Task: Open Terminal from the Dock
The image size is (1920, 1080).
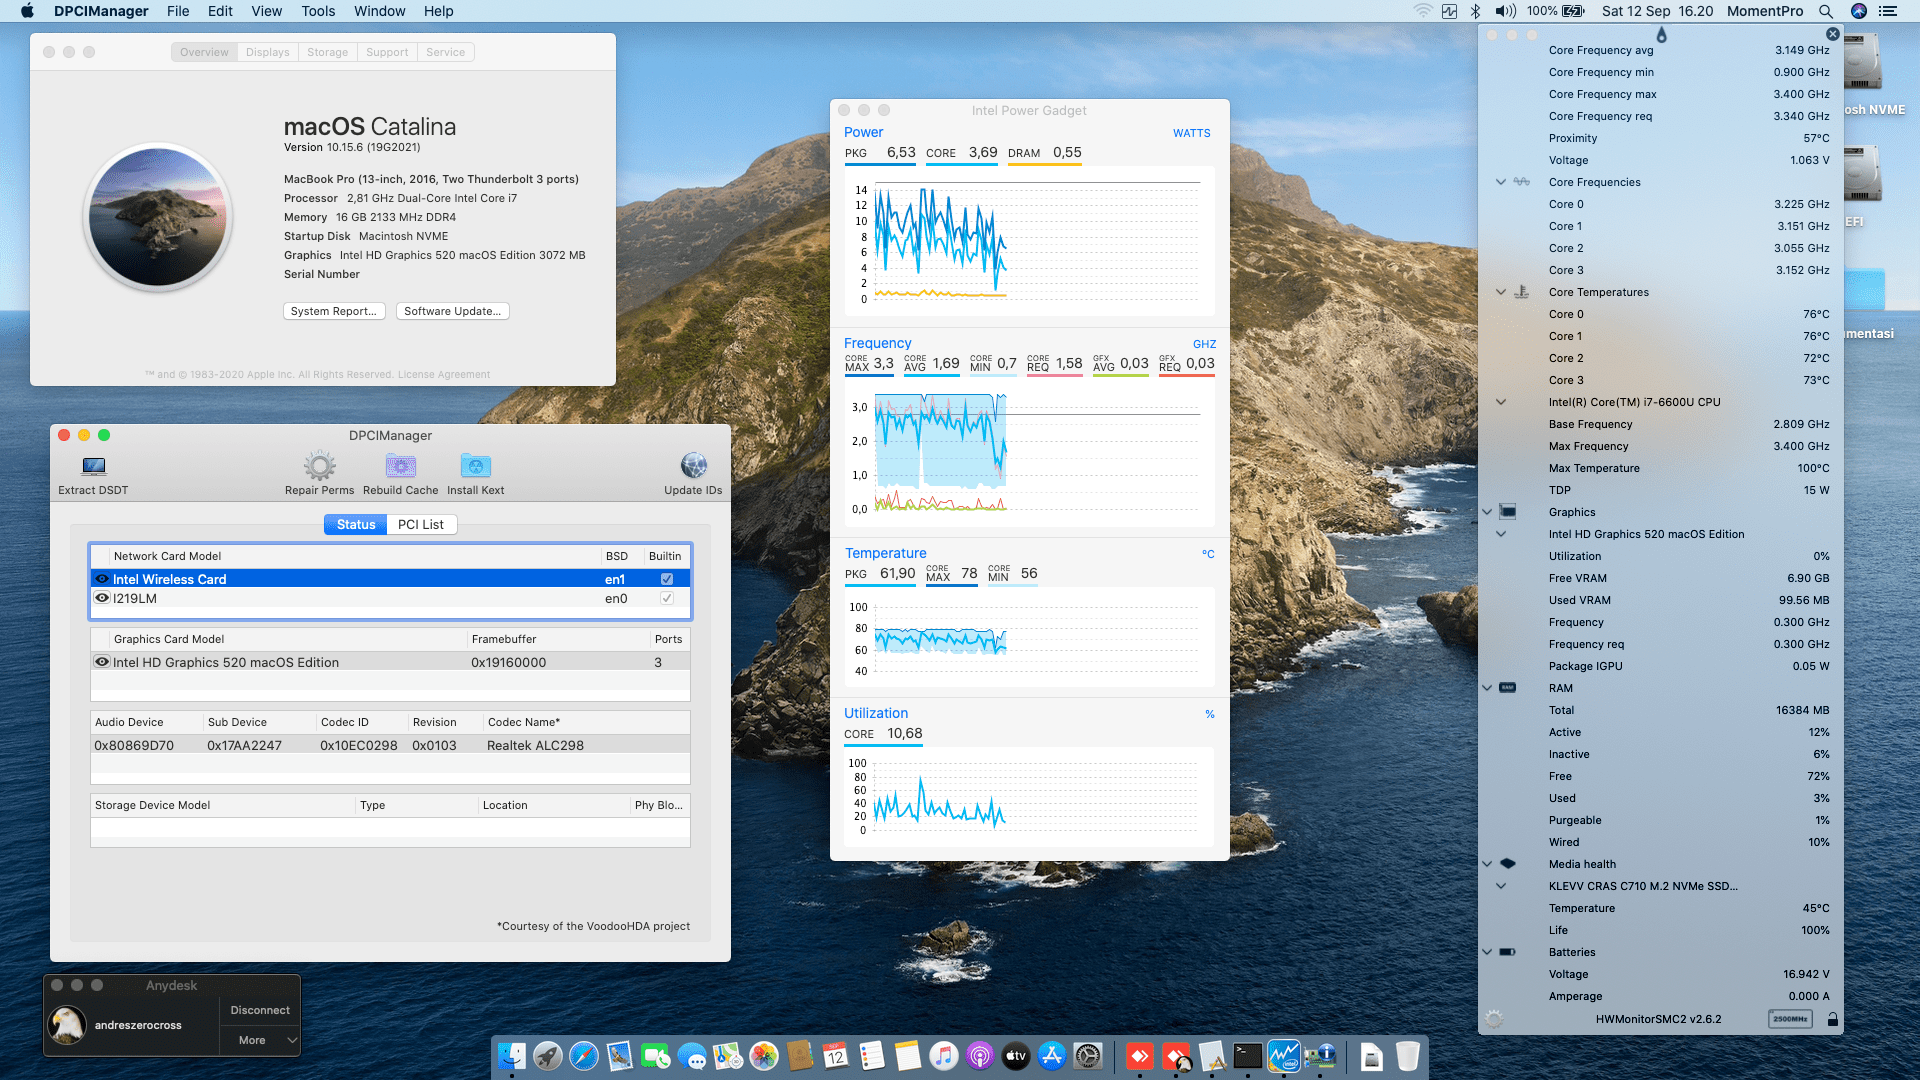Action: pos(1248,1056)
